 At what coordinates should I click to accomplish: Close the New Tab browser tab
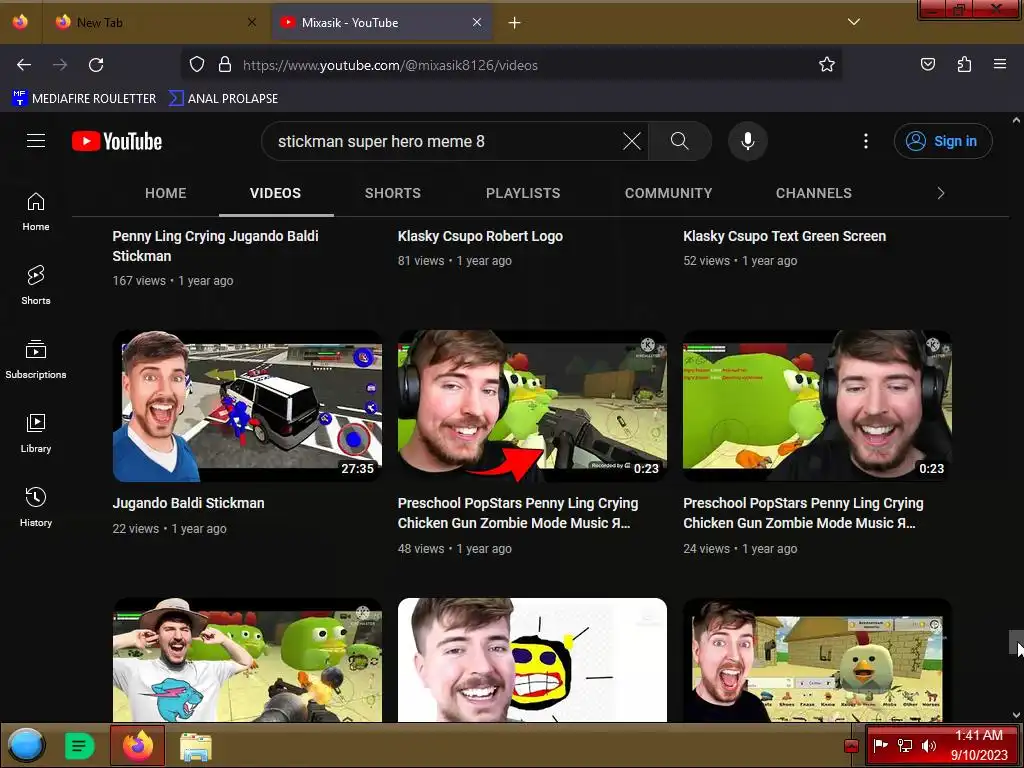point(252,22)
